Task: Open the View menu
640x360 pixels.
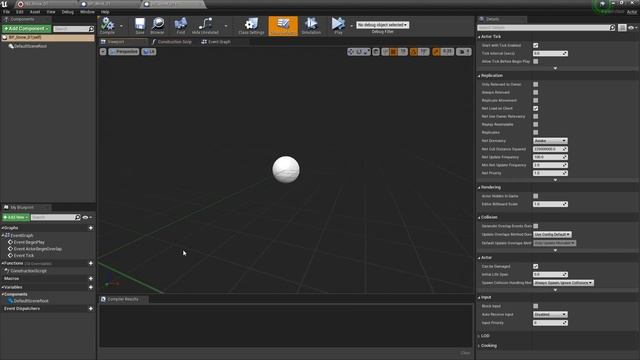Action: coord(51,12)
